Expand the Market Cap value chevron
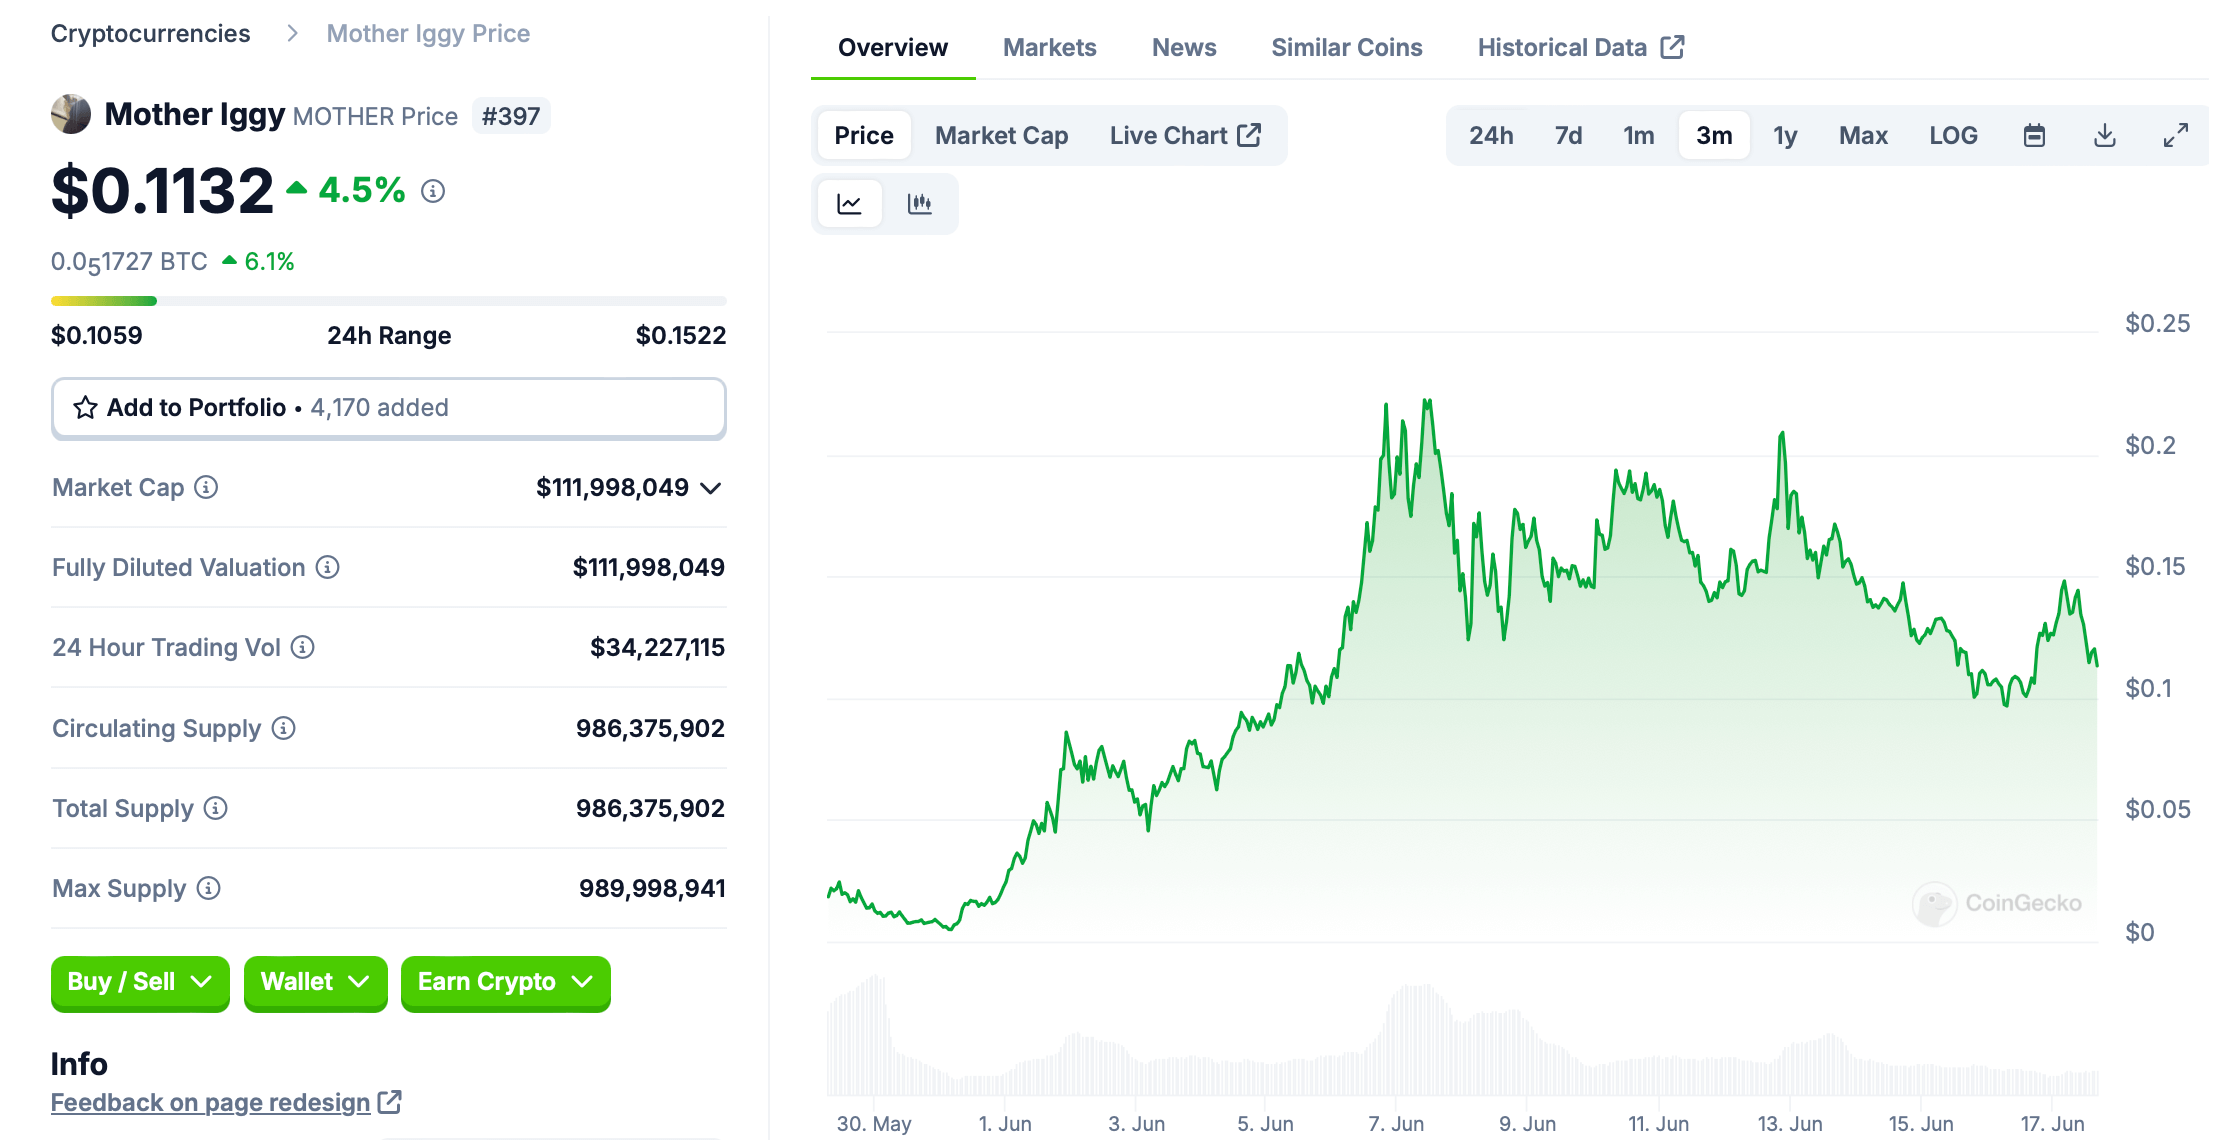This screenshot has width=2220, height=1140. point(711,488)
